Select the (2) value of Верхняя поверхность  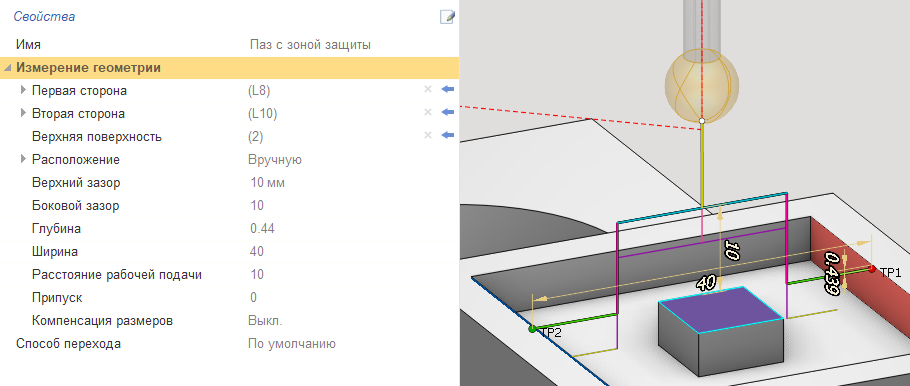[255, 137]
